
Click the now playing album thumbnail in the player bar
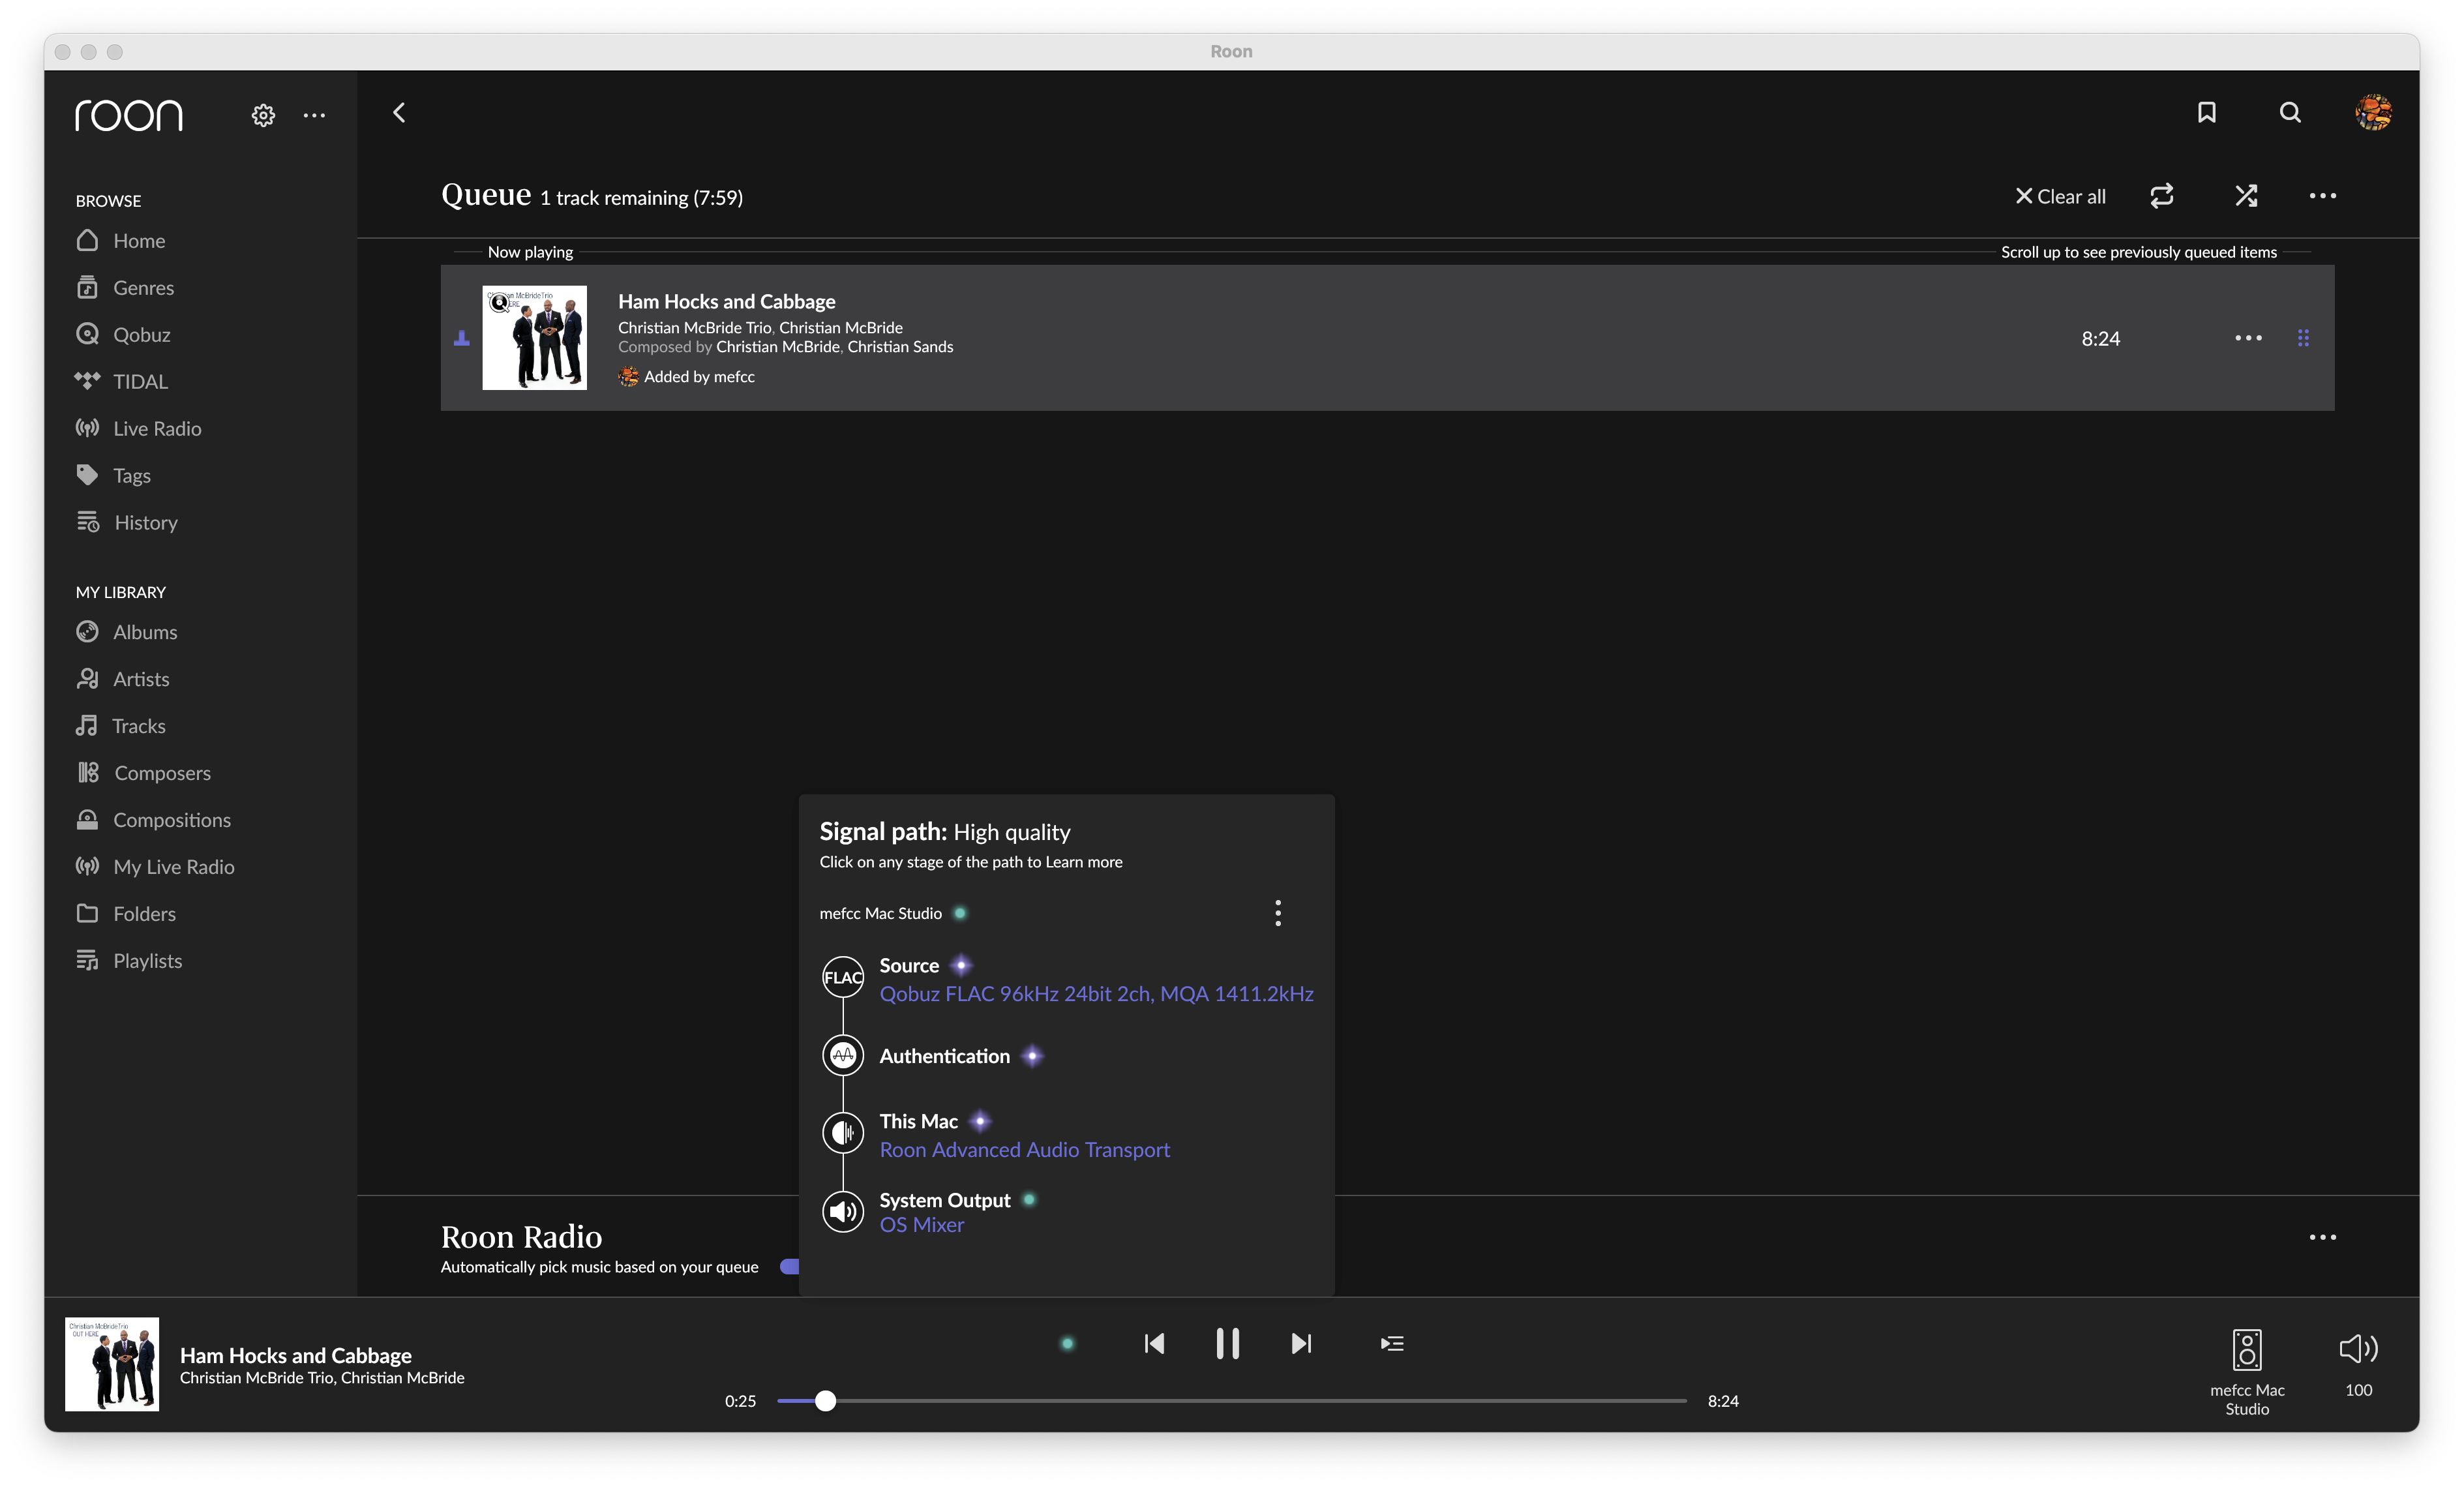112,1365
